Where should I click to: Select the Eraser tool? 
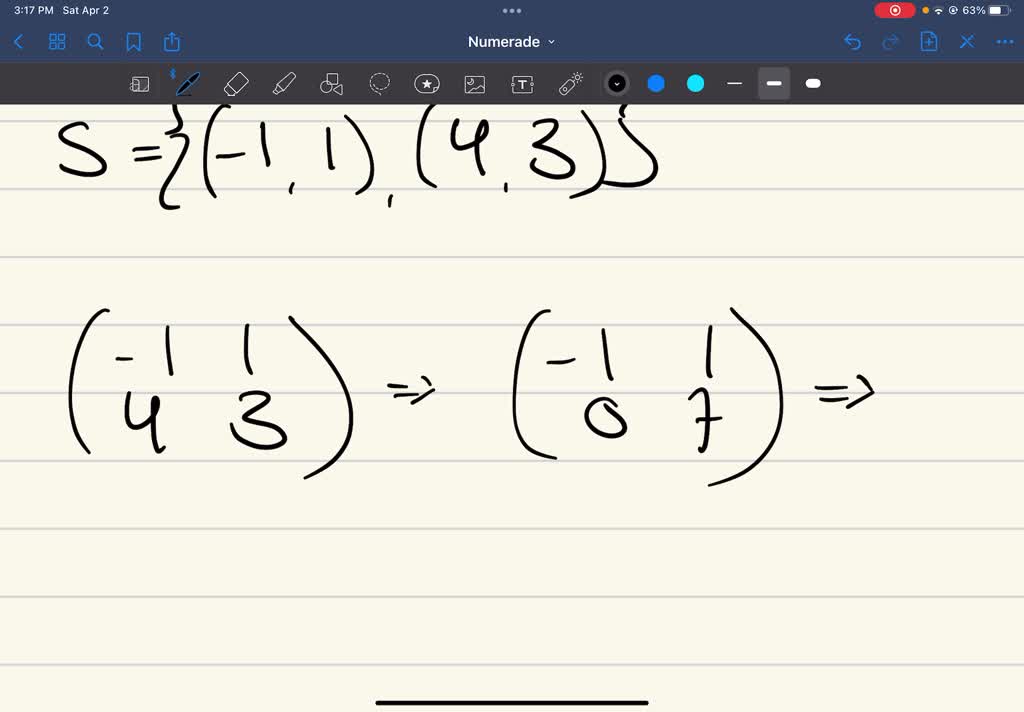pyautogui.click(x=237, y=83)
